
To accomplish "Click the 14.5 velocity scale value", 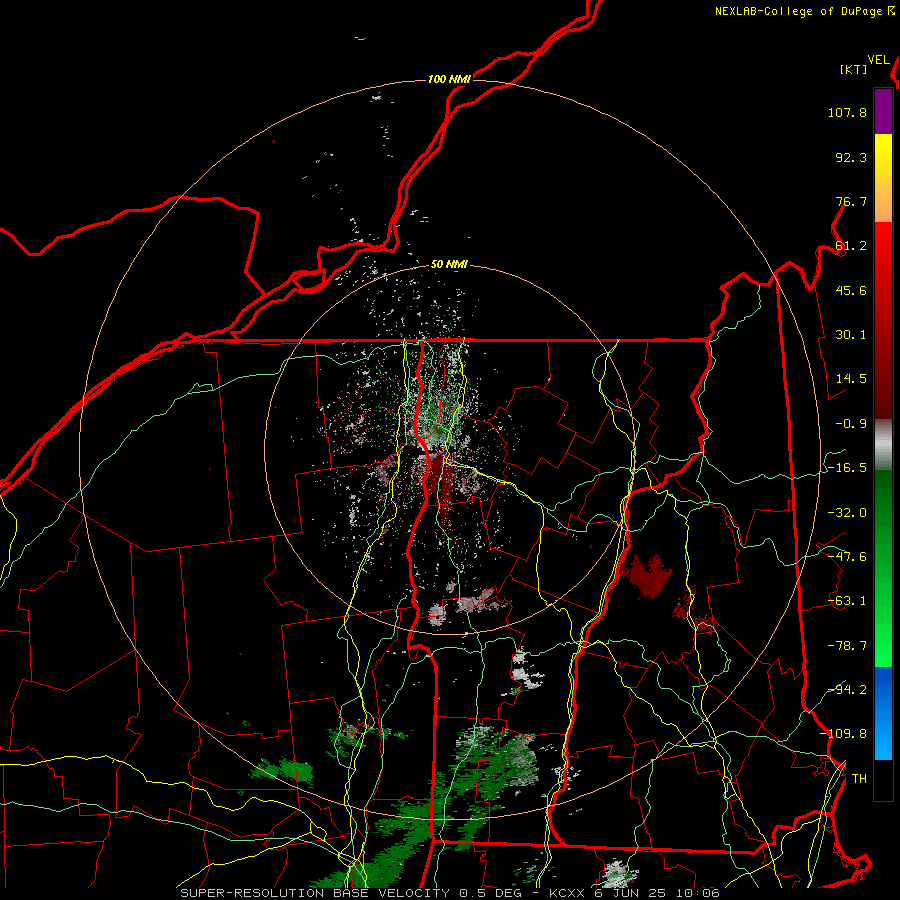I will coord(851,379).
